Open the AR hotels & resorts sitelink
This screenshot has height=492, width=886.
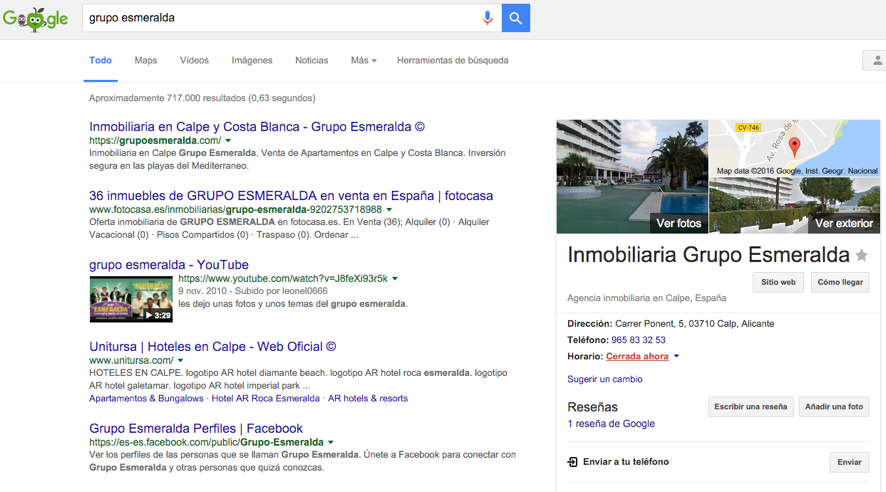click(x=368, y=398)
